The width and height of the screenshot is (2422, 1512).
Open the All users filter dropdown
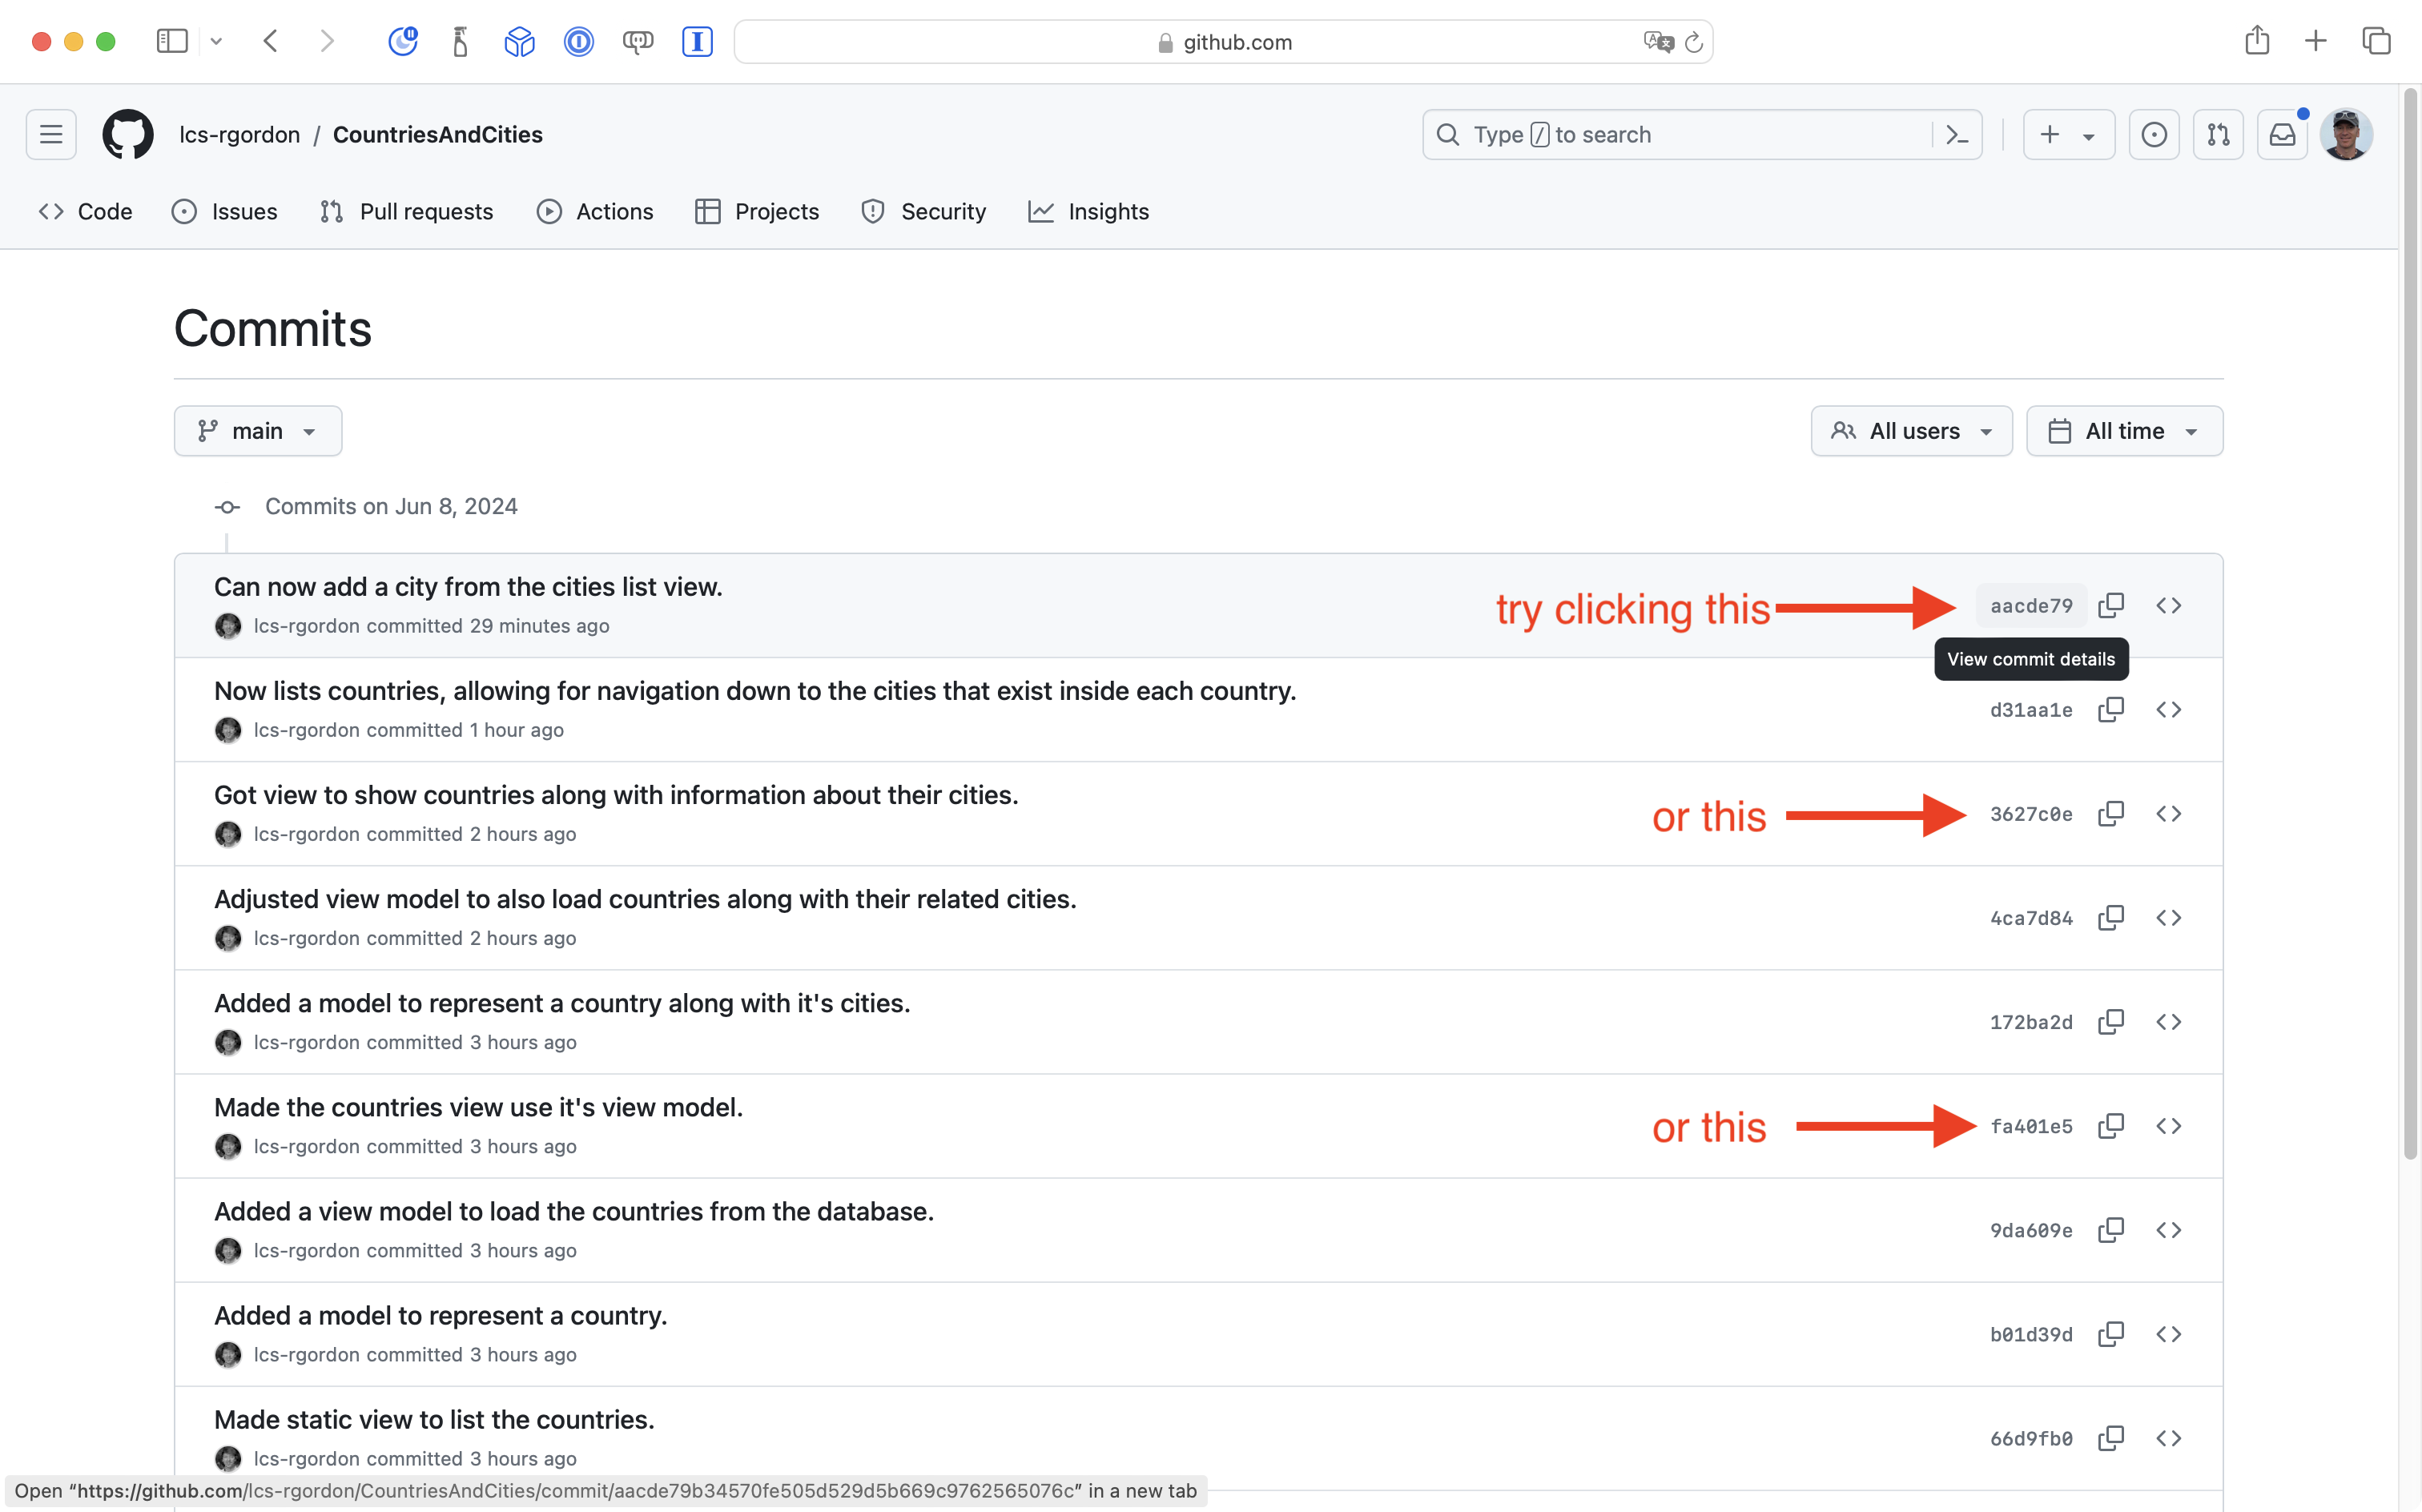(1911, 431)
